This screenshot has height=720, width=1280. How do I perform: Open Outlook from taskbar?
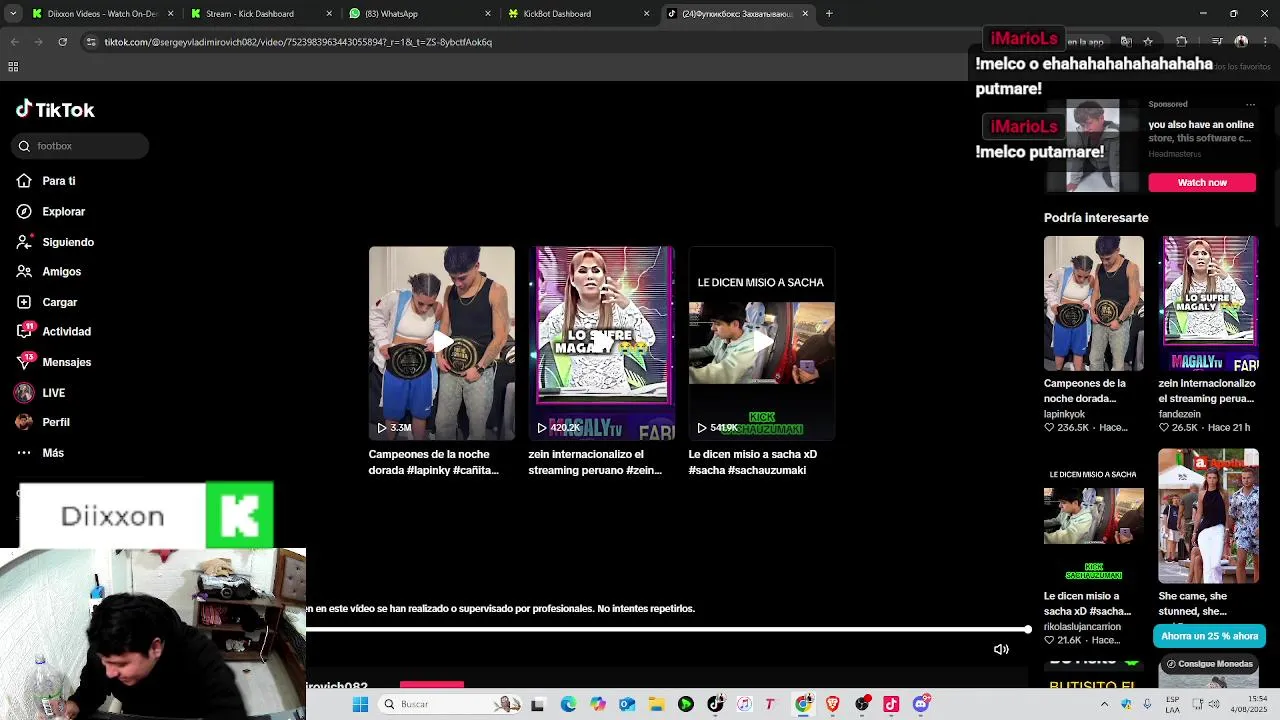(x=627, y=704)
